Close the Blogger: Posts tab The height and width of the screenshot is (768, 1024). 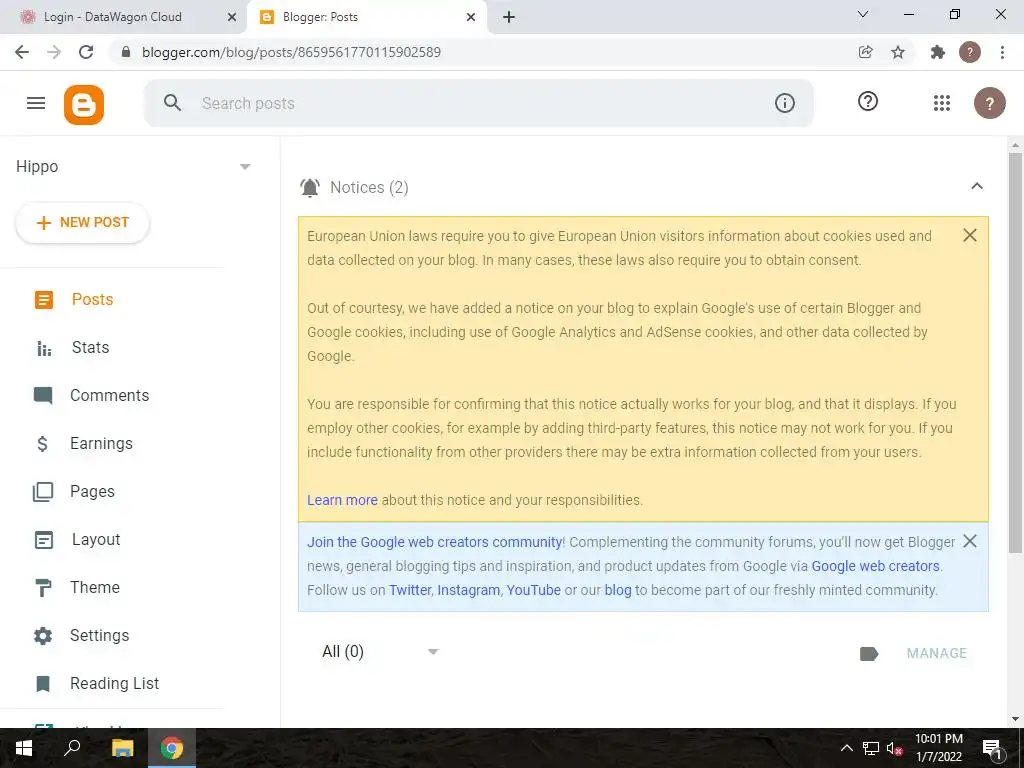(x=471, y=18)
